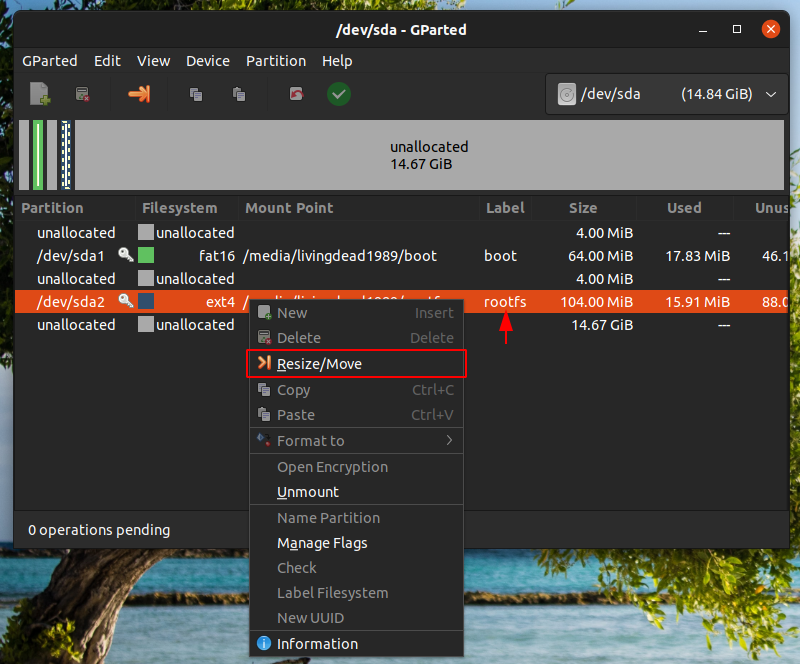This screenshot has width=800, height=664.
Task: Click the 0 operations pending status text
Action: (x=99, y=530)
